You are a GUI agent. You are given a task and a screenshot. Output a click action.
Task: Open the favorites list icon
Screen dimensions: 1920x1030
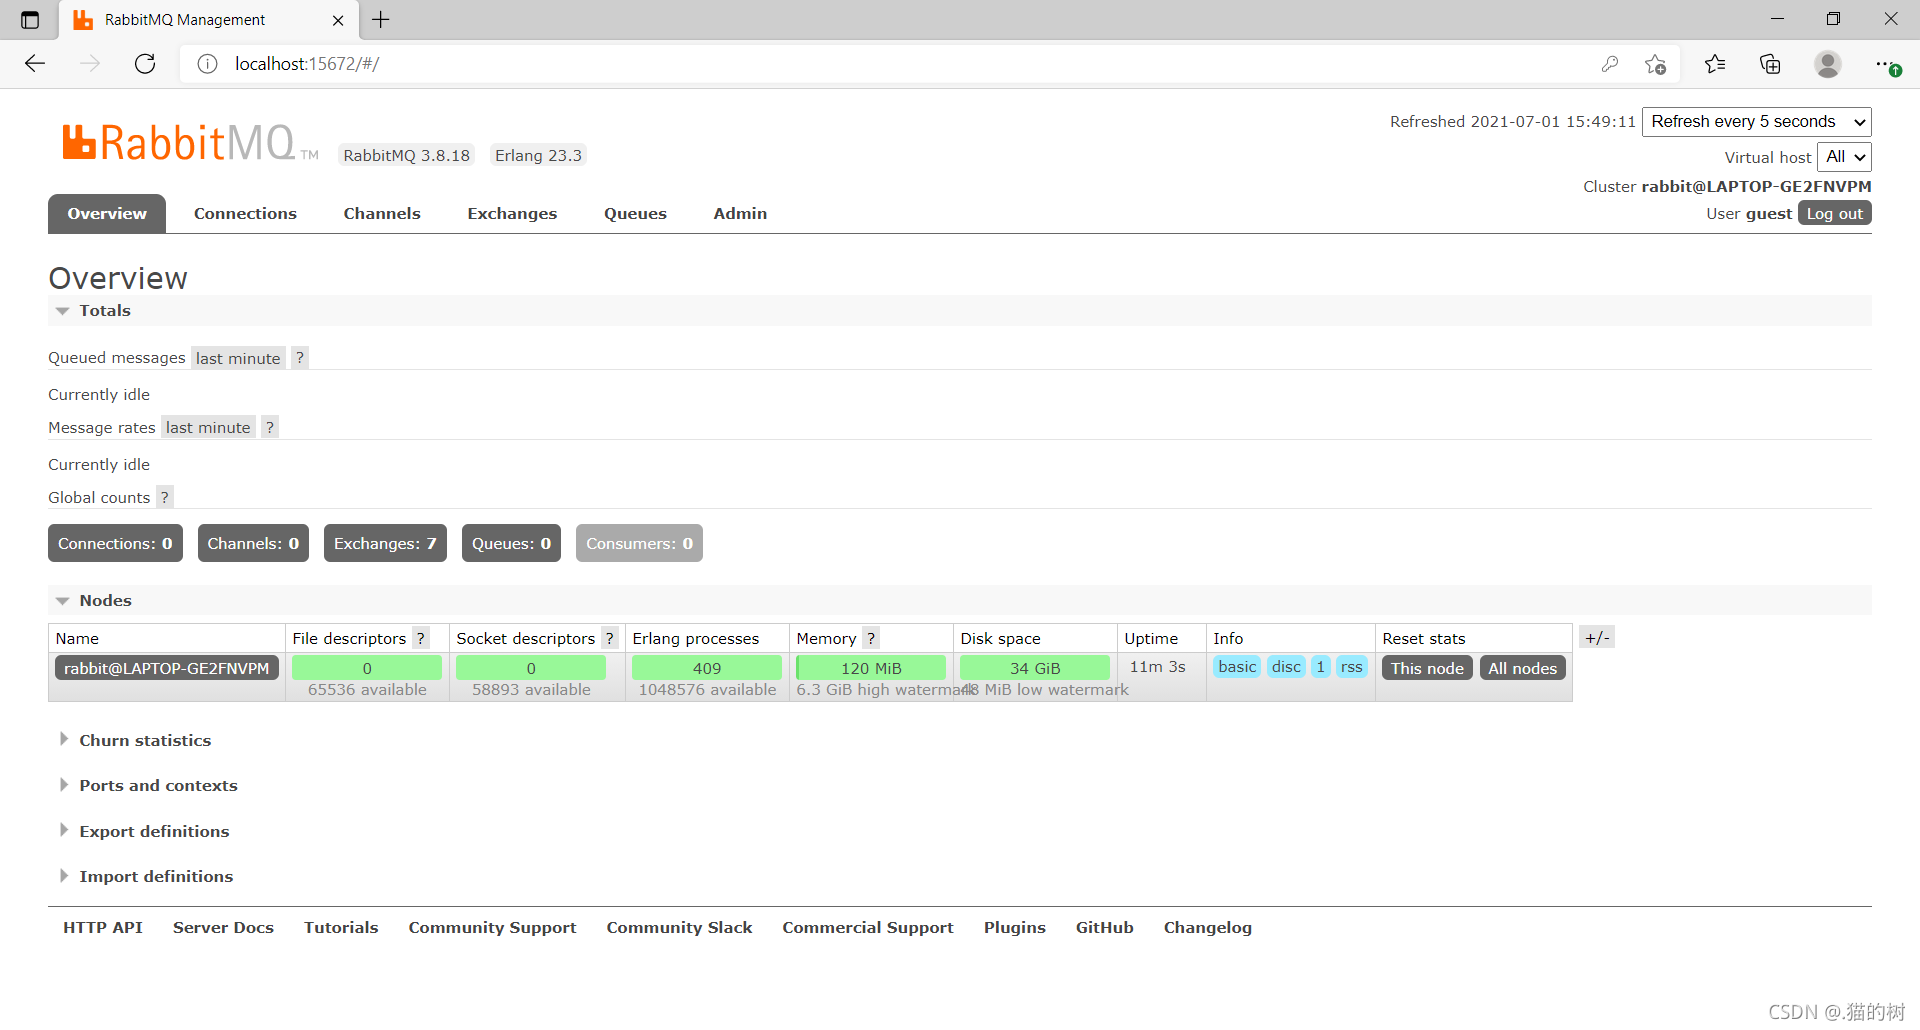tap(1715, 64)
